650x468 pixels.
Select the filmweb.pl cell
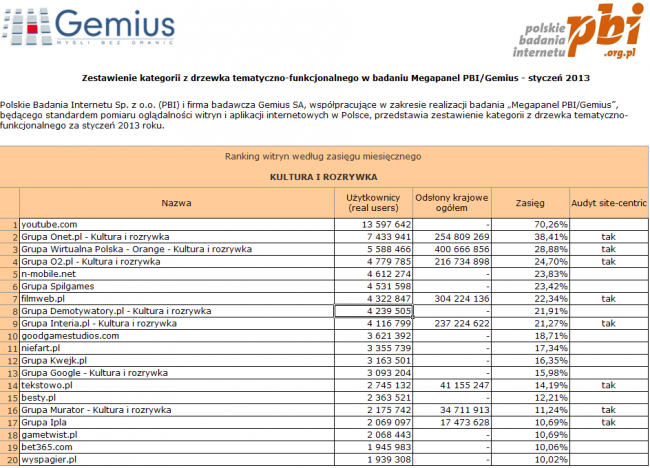pyautogui.click(x=43, y=298)
